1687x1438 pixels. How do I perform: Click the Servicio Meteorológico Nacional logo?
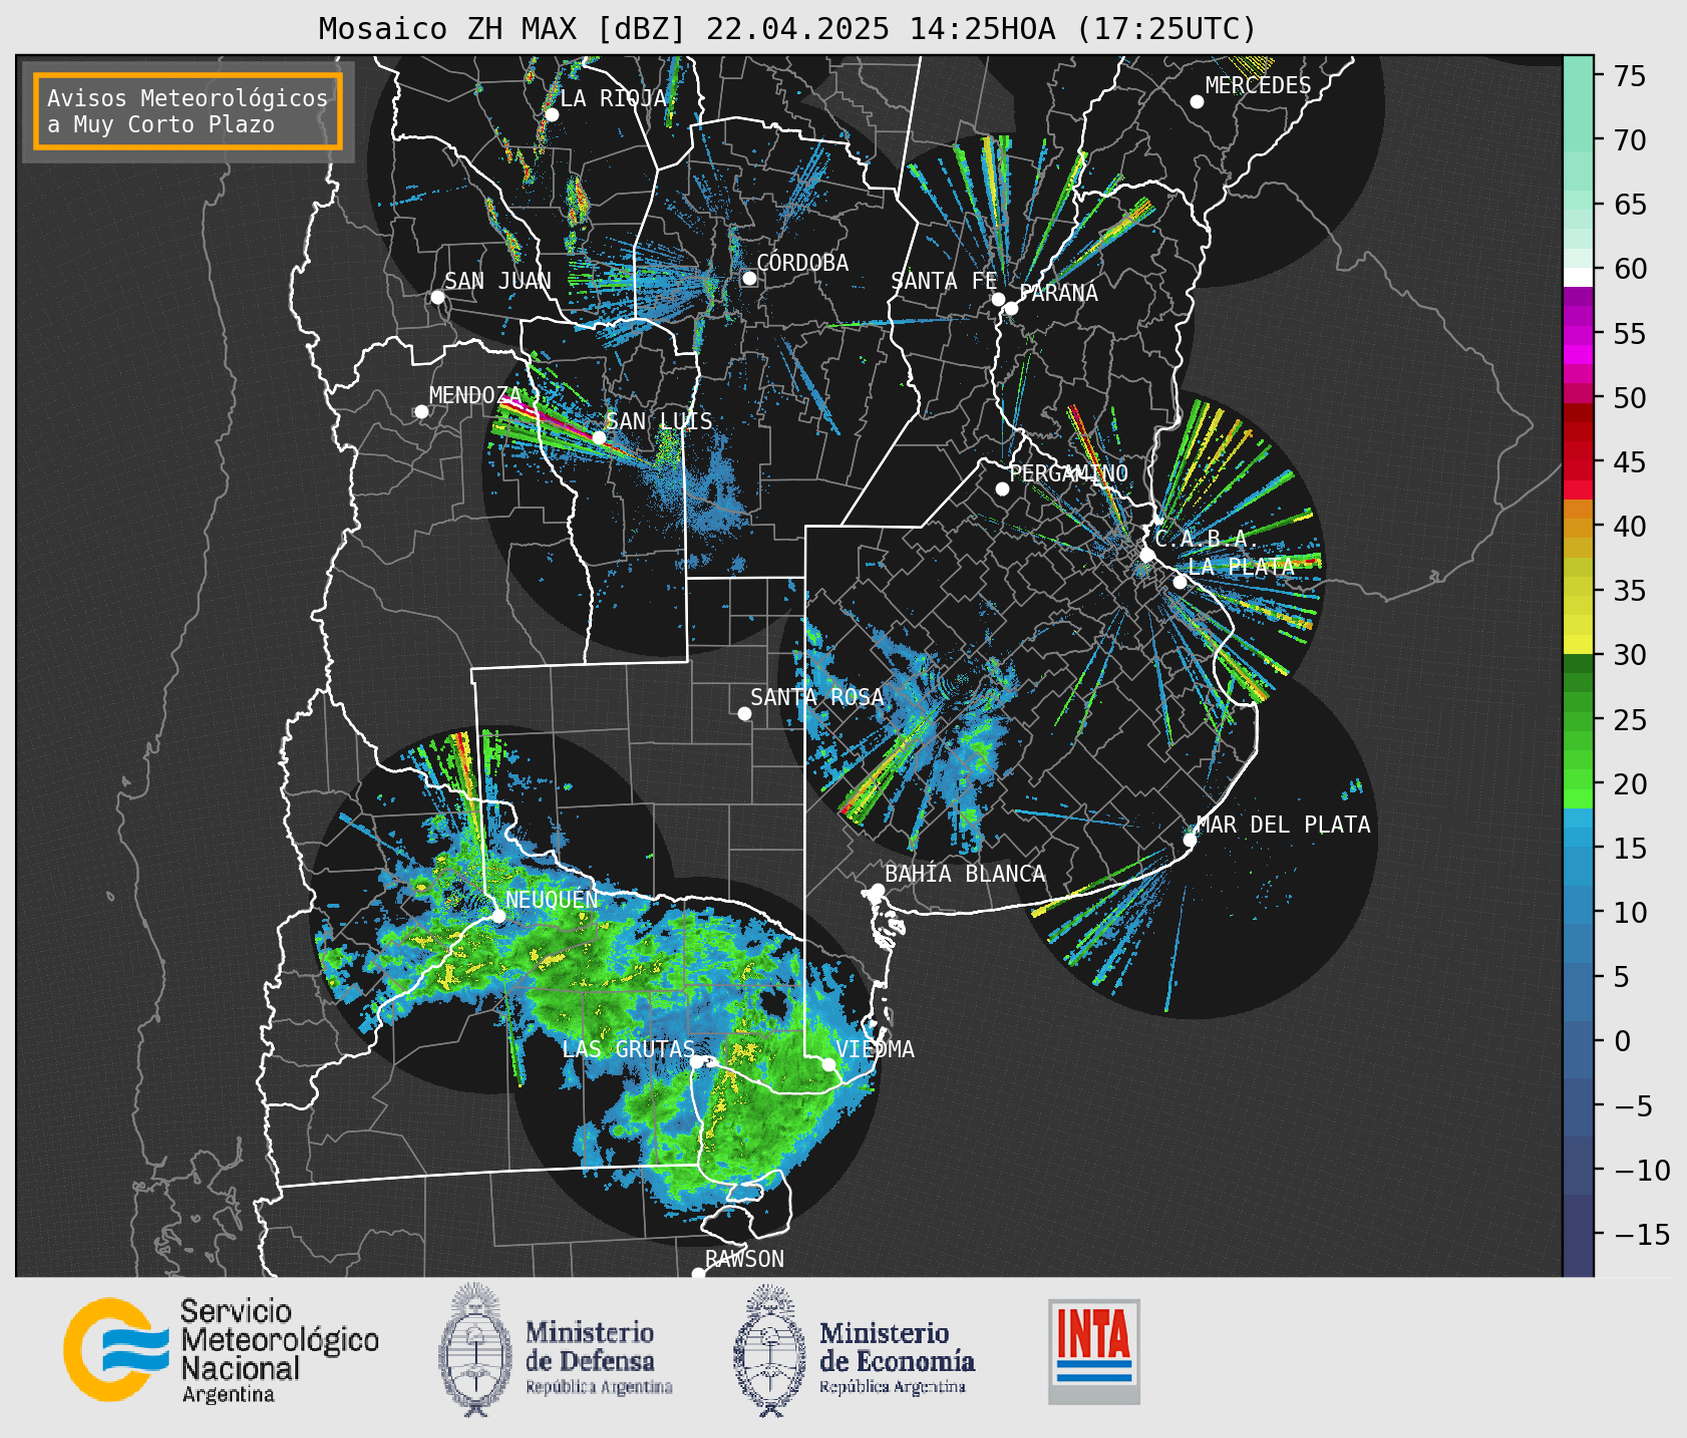(221, 1351)
